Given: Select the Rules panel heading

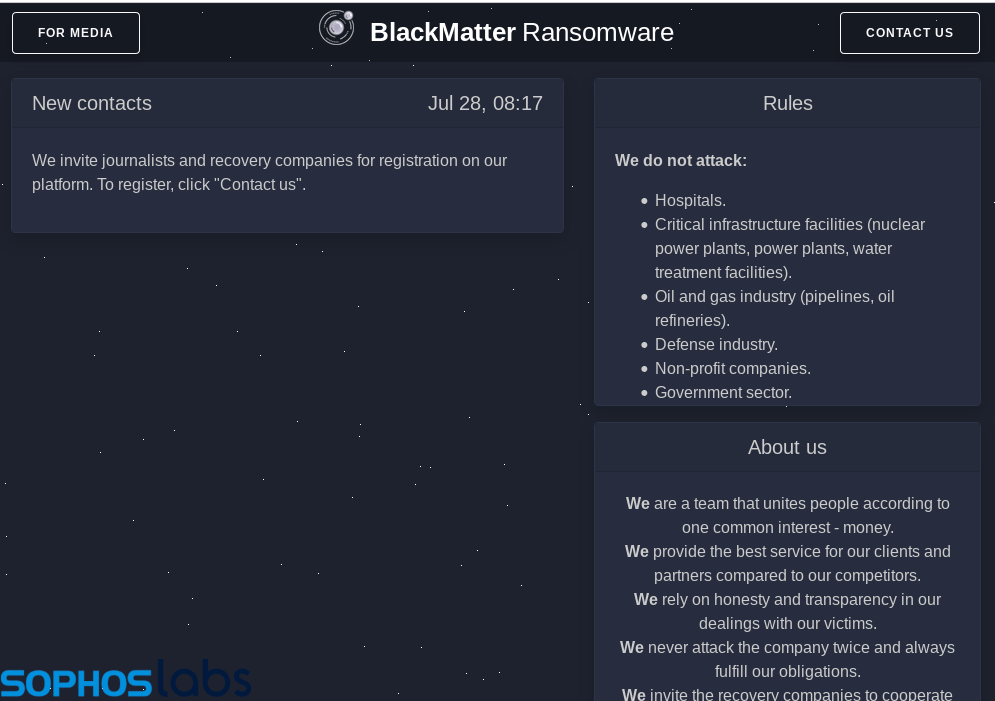Looking at the screenshot, I should [x=787, y=103].
